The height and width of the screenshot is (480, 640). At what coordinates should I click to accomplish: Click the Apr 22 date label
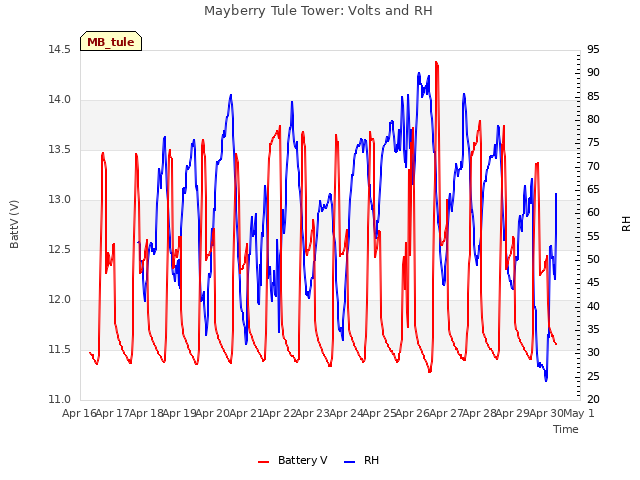tap(279, 414)
